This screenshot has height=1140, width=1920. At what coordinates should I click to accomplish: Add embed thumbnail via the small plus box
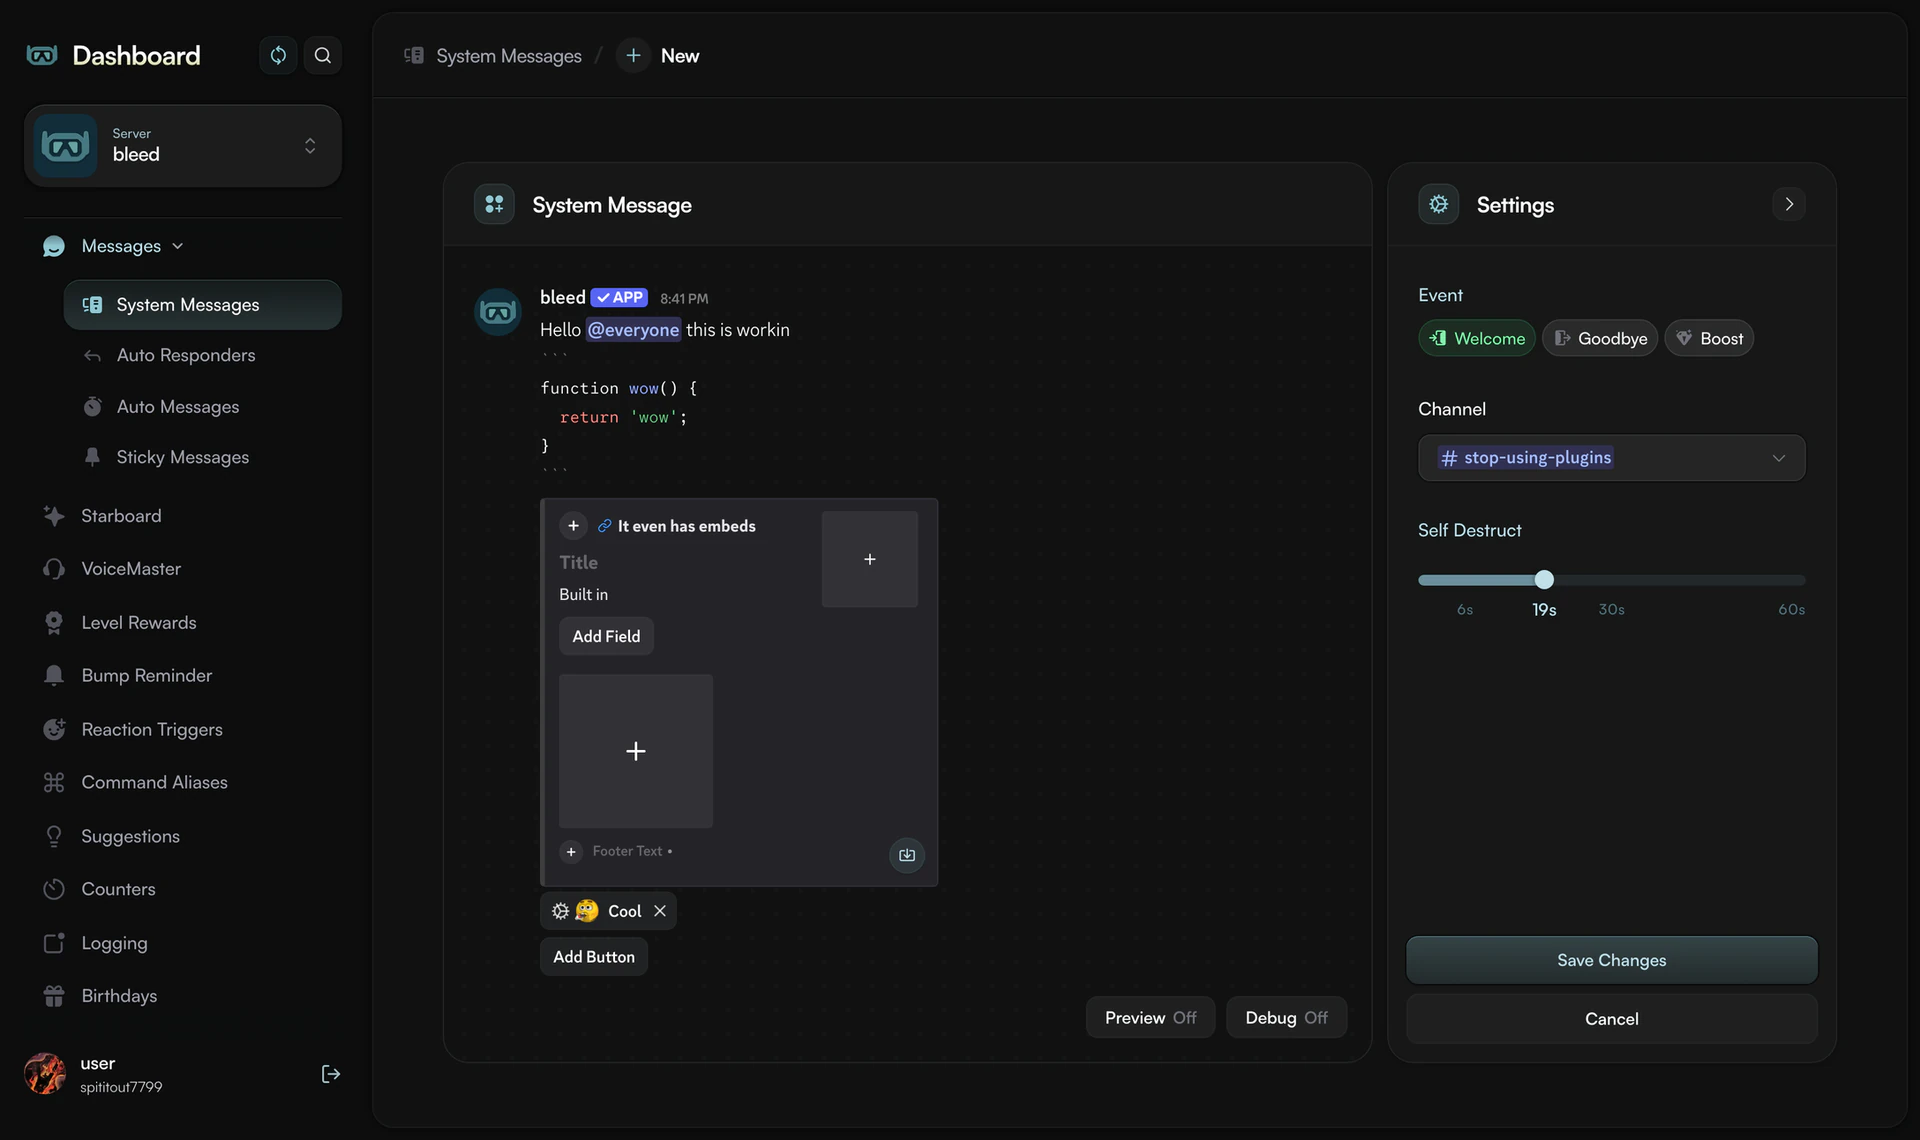point(870,559)
